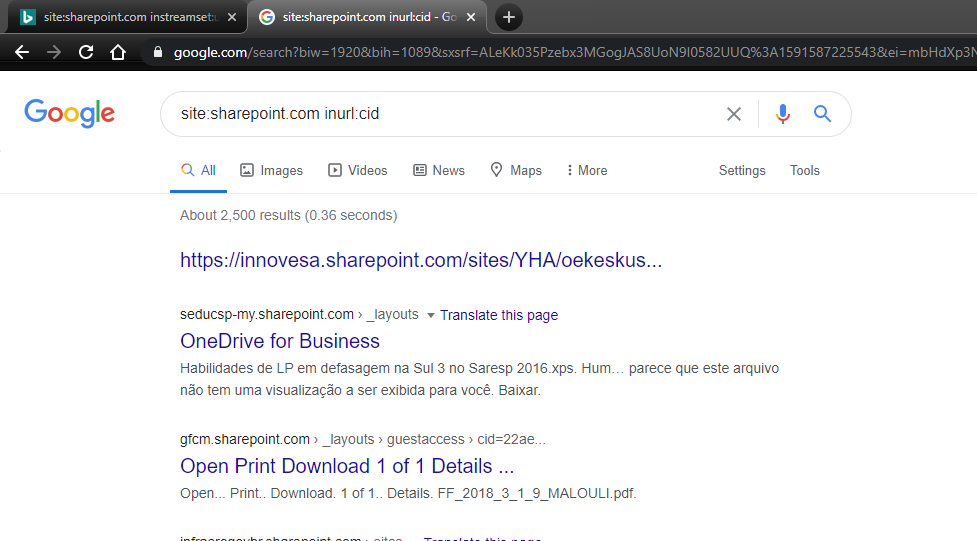Start voice search with microphone
Image resolution: width=977 pixels, height=541 pixels.
783,114
